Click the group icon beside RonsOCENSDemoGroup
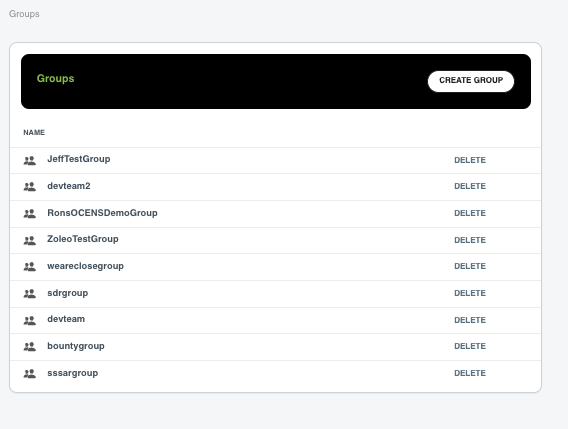This screenshot has width=568, height=429. click(x=30, y=214)
